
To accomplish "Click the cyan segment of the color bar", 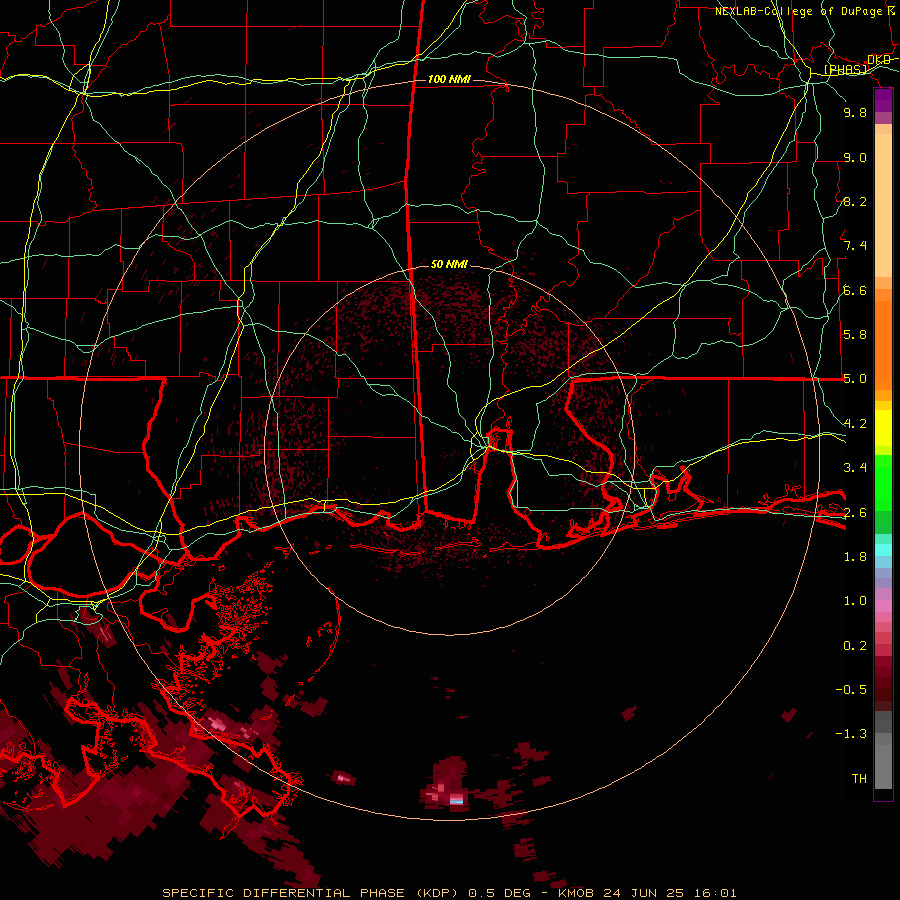I will (883, 550).
